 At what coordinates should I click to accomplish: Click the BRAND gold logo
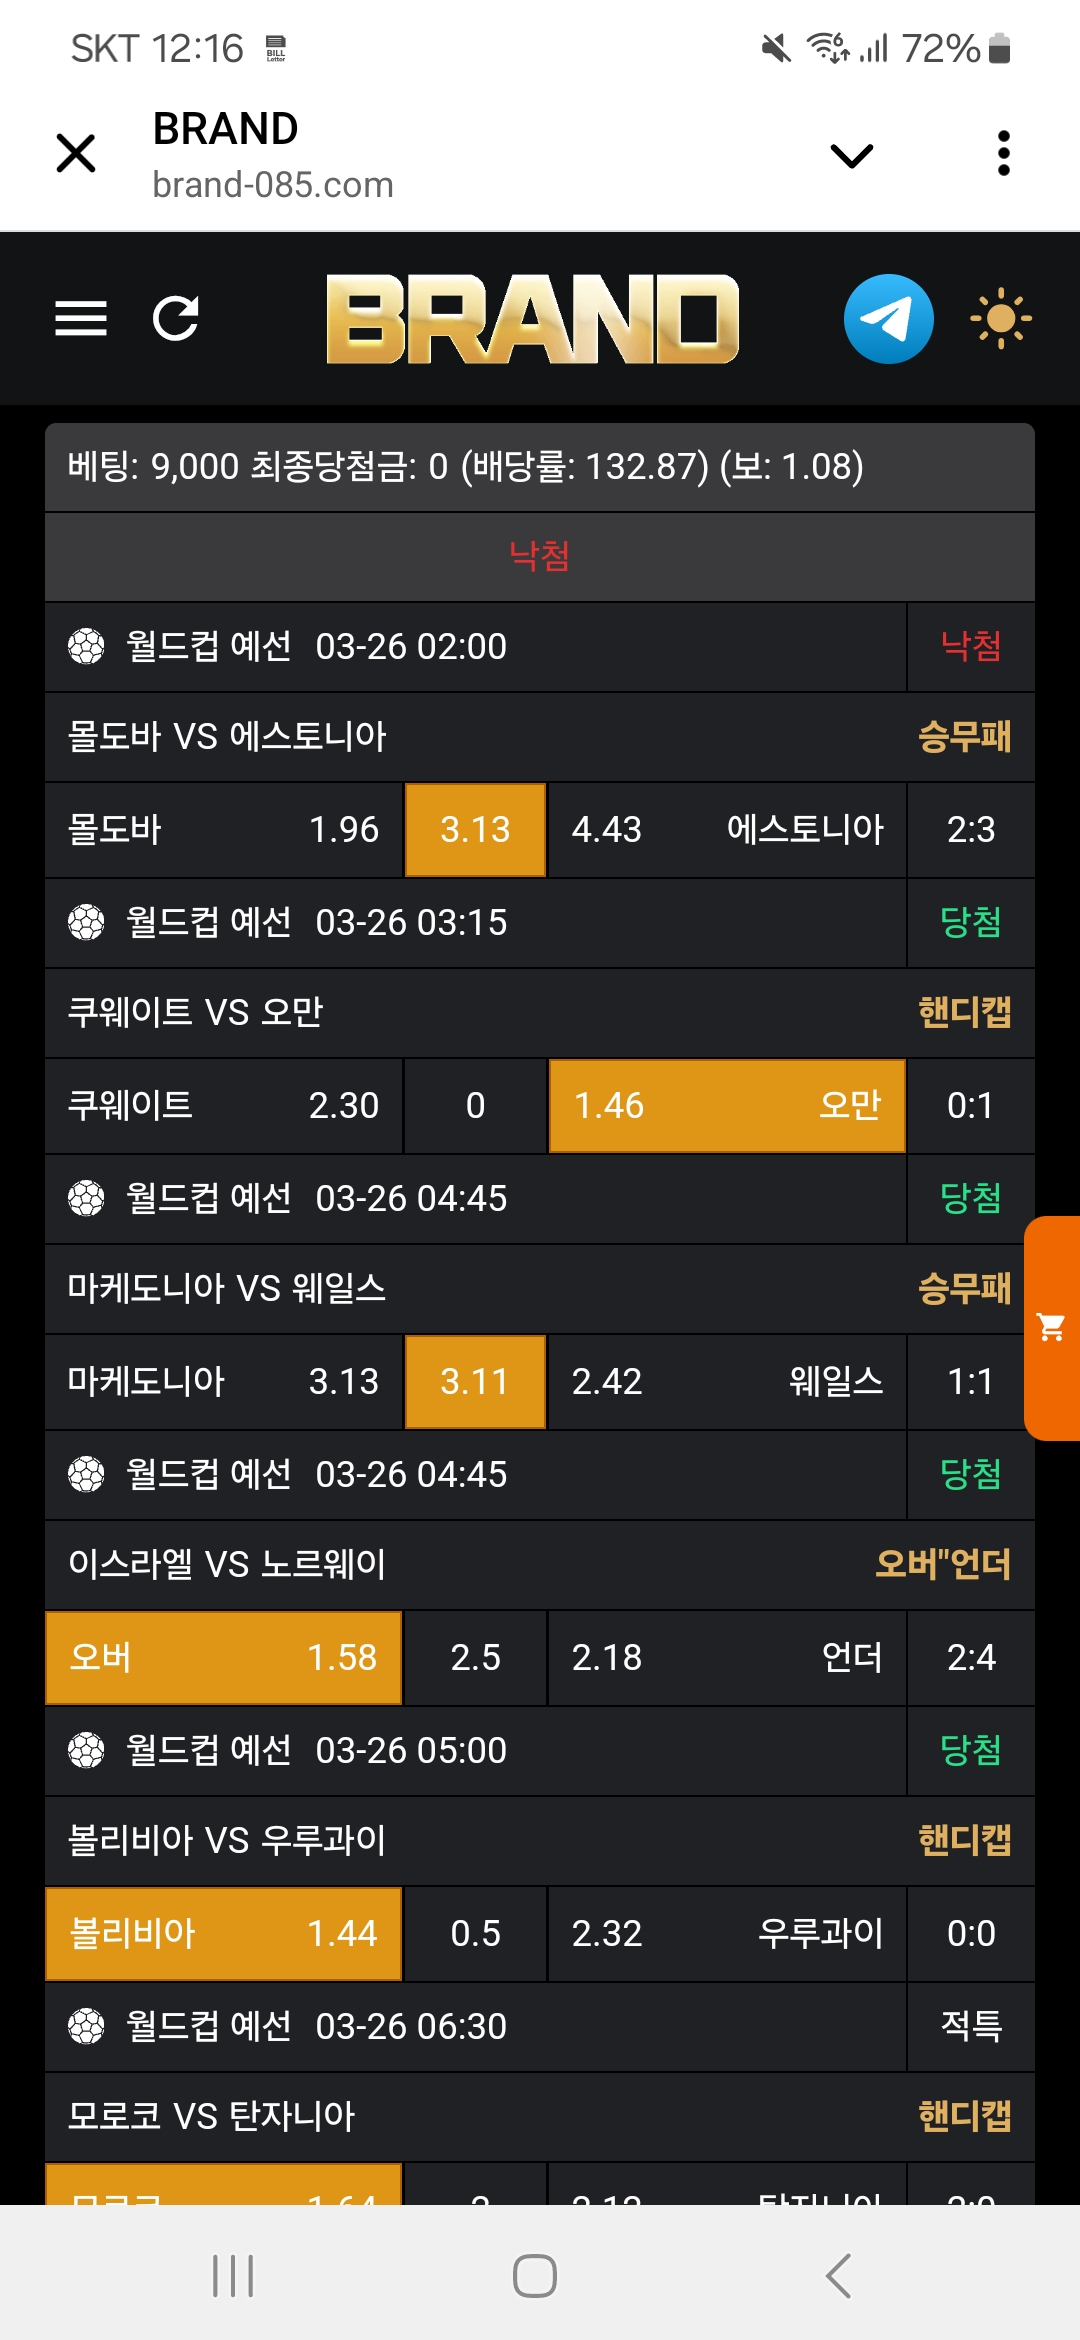coord(532,319)
